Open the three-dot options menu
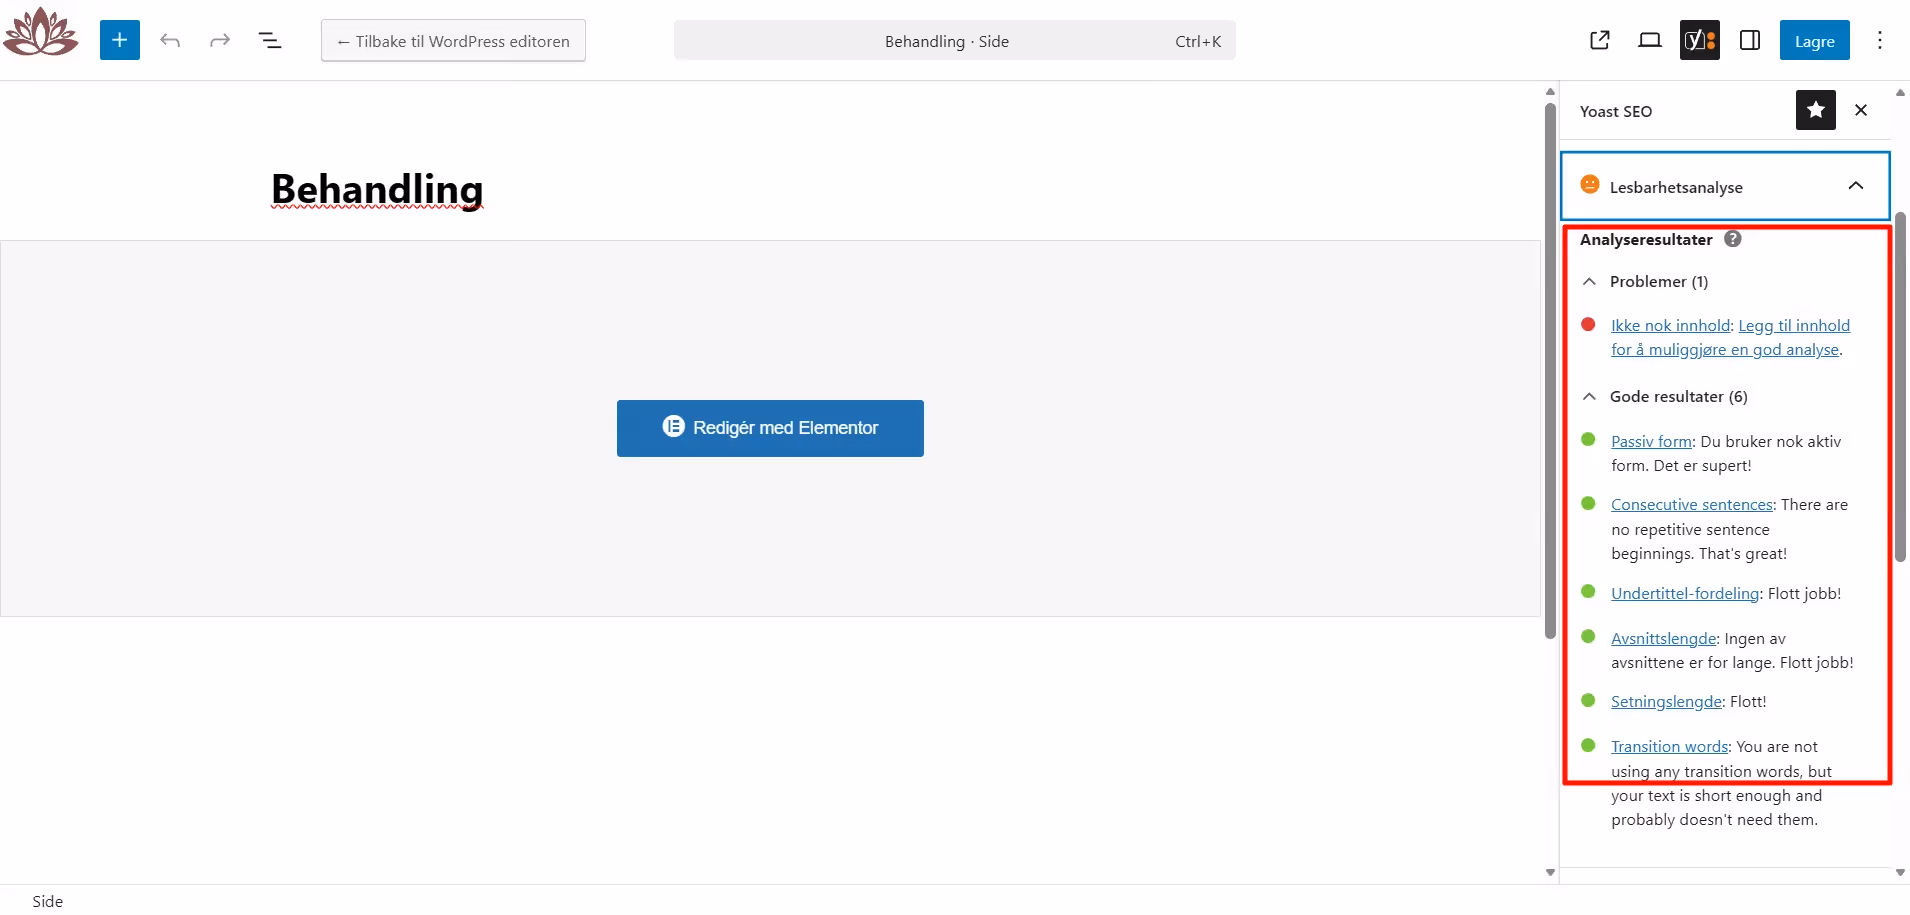Viewport: 1910px width, 915px height. pyautogui.click(x=1880, y=40)
